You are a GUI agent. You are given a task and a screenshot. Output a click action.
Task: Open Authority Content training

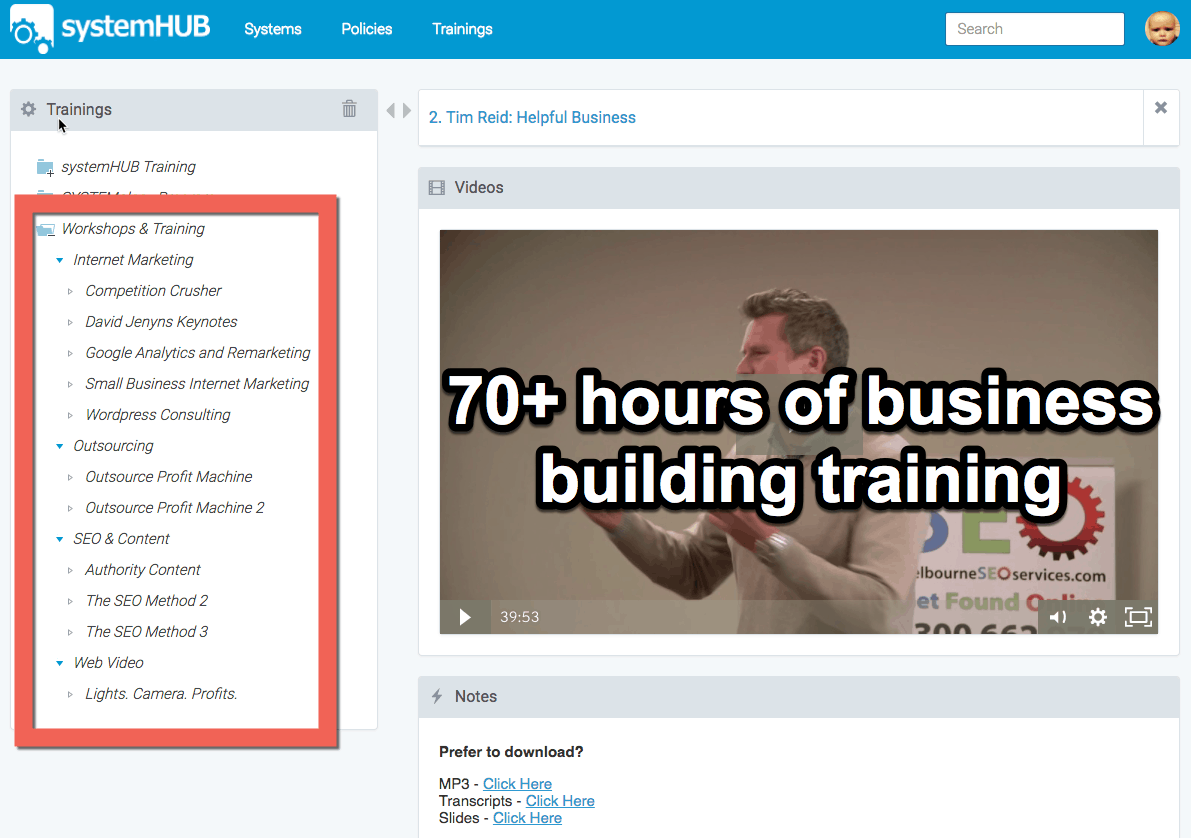[143, 570]
